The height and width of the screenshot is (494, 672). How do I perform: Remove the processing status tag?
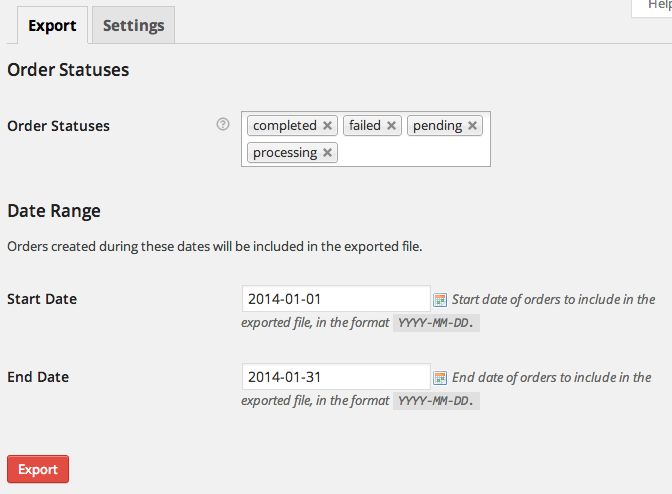click(x=327, y=153)
